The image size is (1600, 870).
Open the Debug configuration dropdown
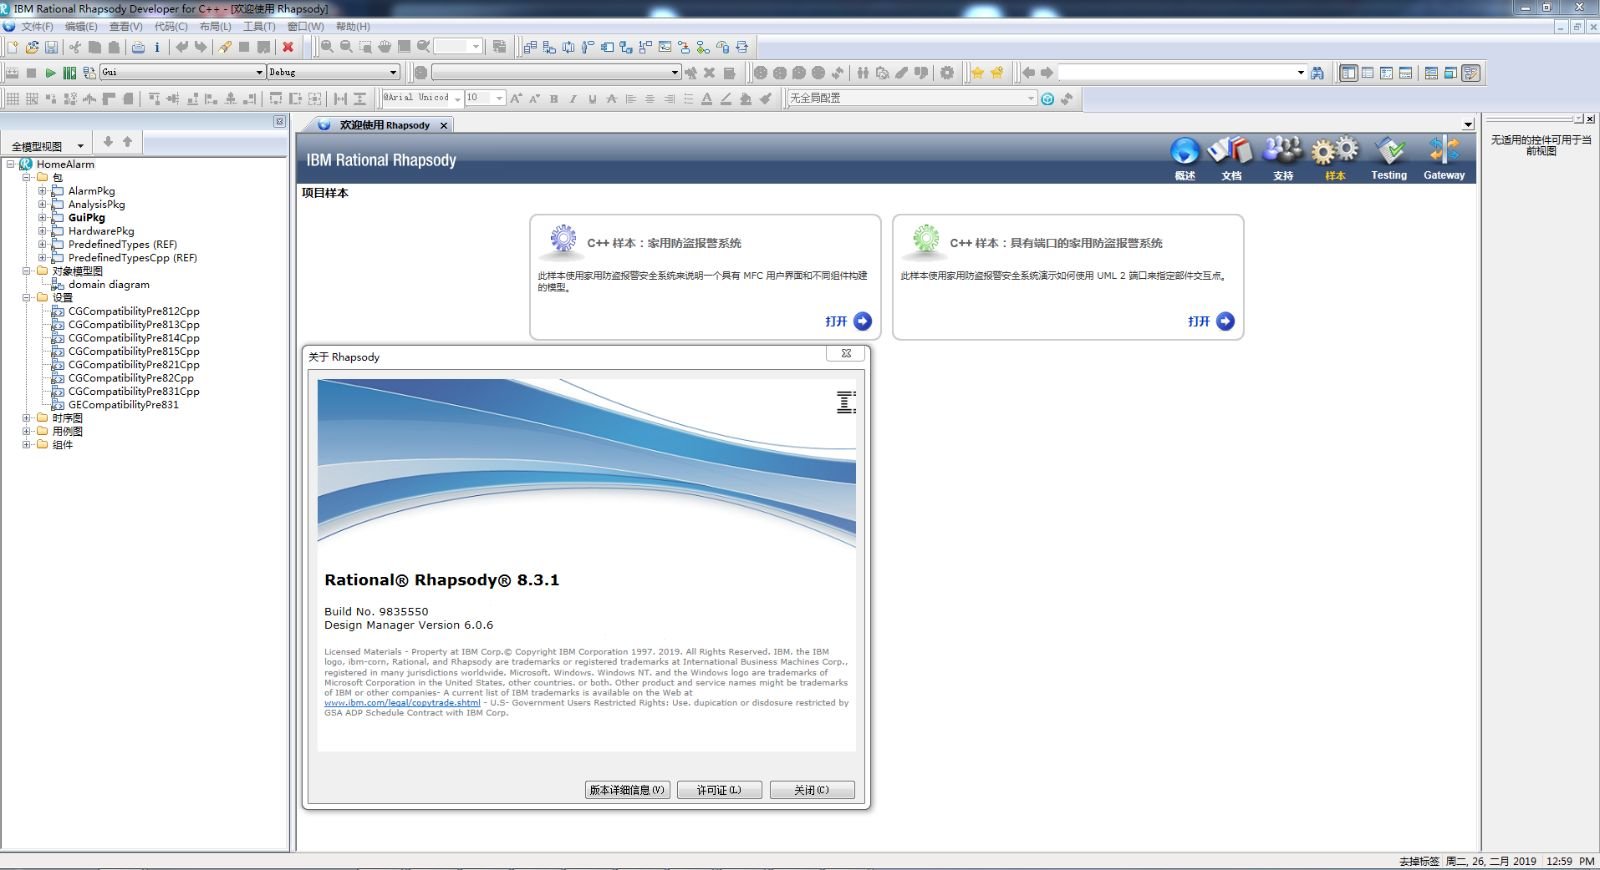tap(393, 72)
